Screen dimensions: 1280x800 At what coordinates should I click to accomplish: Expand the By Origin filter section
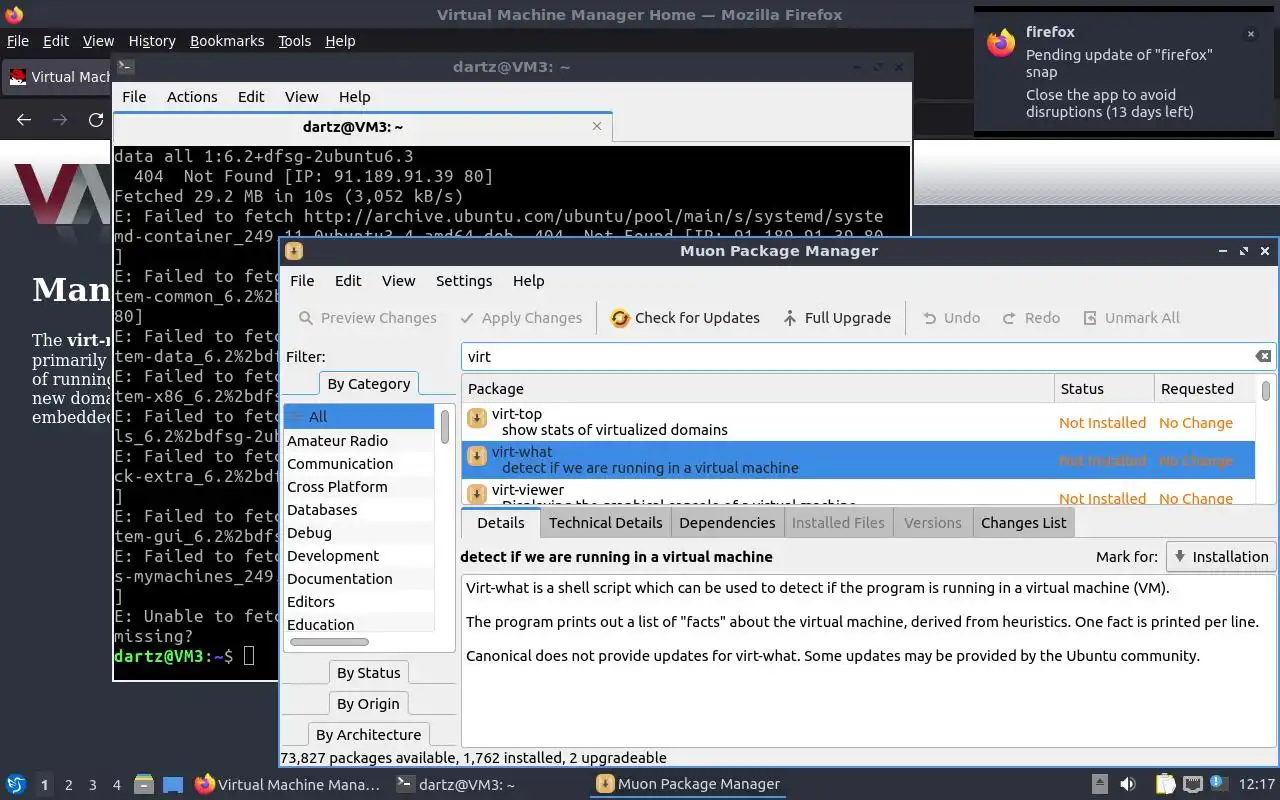pyautogui.click(x=368, y=704)
